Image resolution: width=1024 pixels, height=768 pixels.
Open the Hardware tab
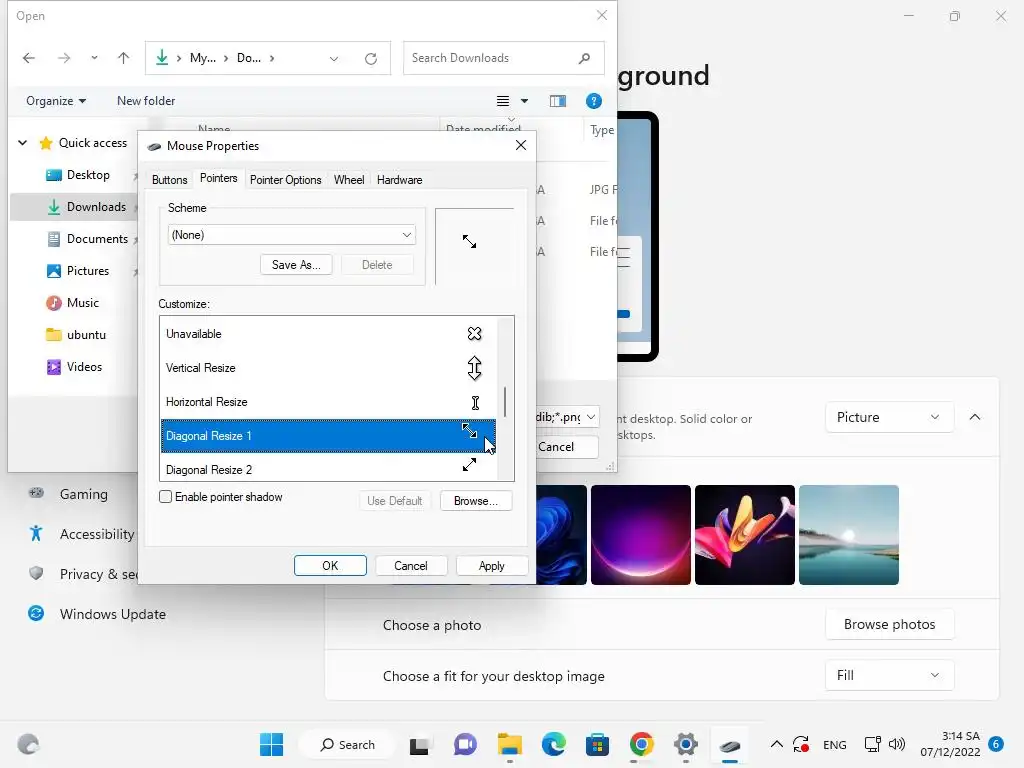coord(399,180)
